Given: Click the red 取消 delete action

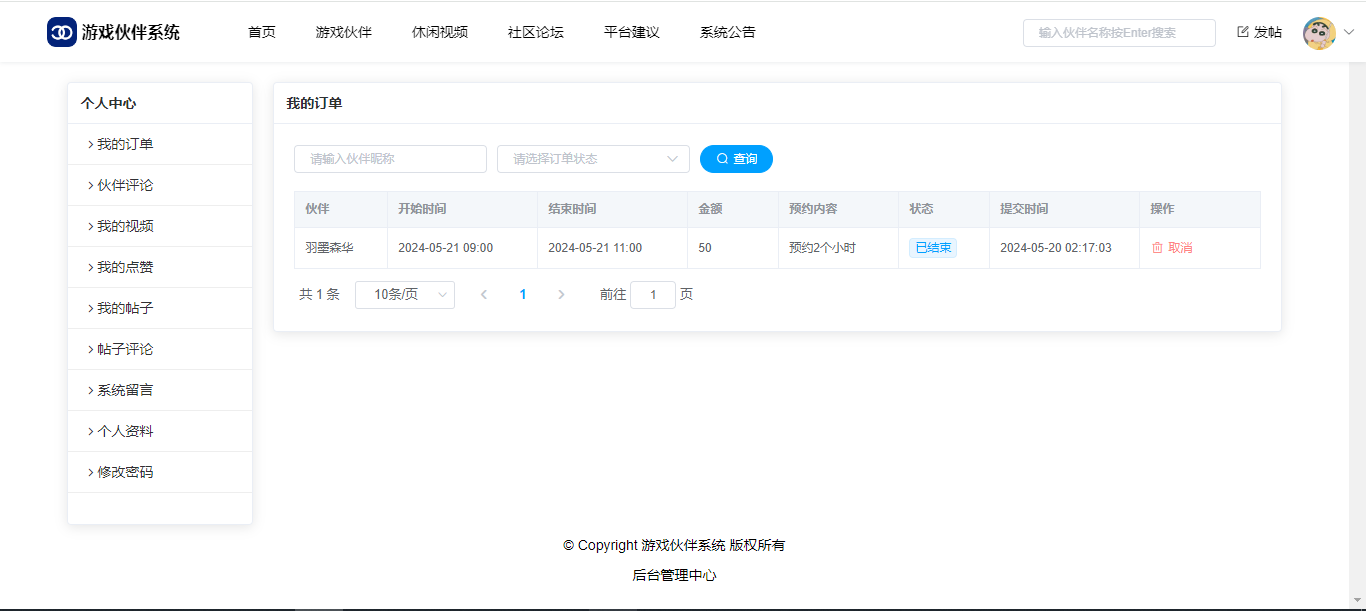Looking at the screenshot, I should pyautogui.click(x=1172, y=248).
